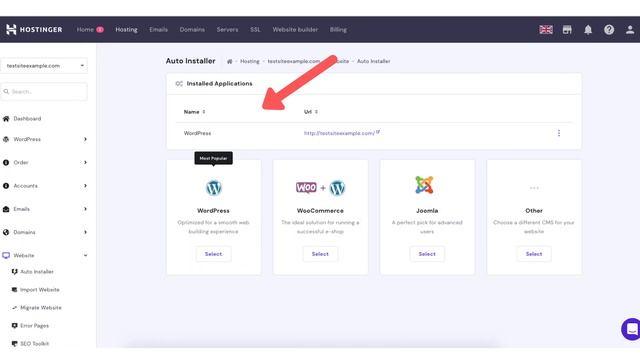The width and height of the screenshot is (640, 360).
Task: Expand the Accounts sidebar section chevron
Action: click(85, 186)
